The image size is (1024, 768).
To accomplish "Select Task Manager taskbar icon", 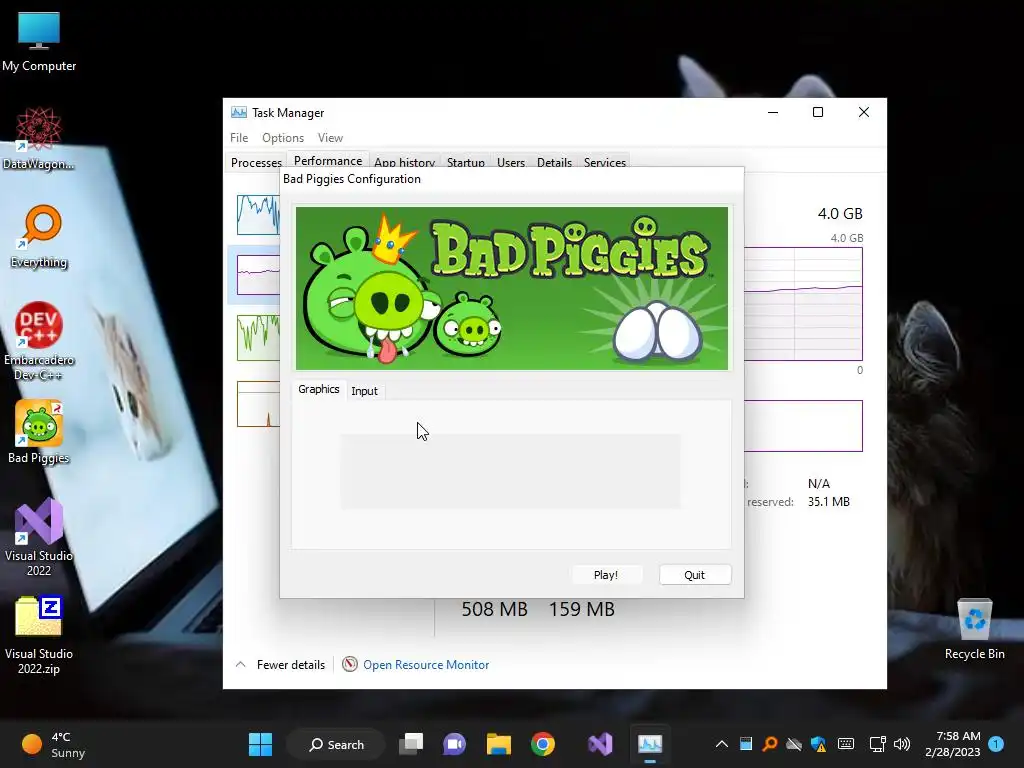I will point(650,744).
